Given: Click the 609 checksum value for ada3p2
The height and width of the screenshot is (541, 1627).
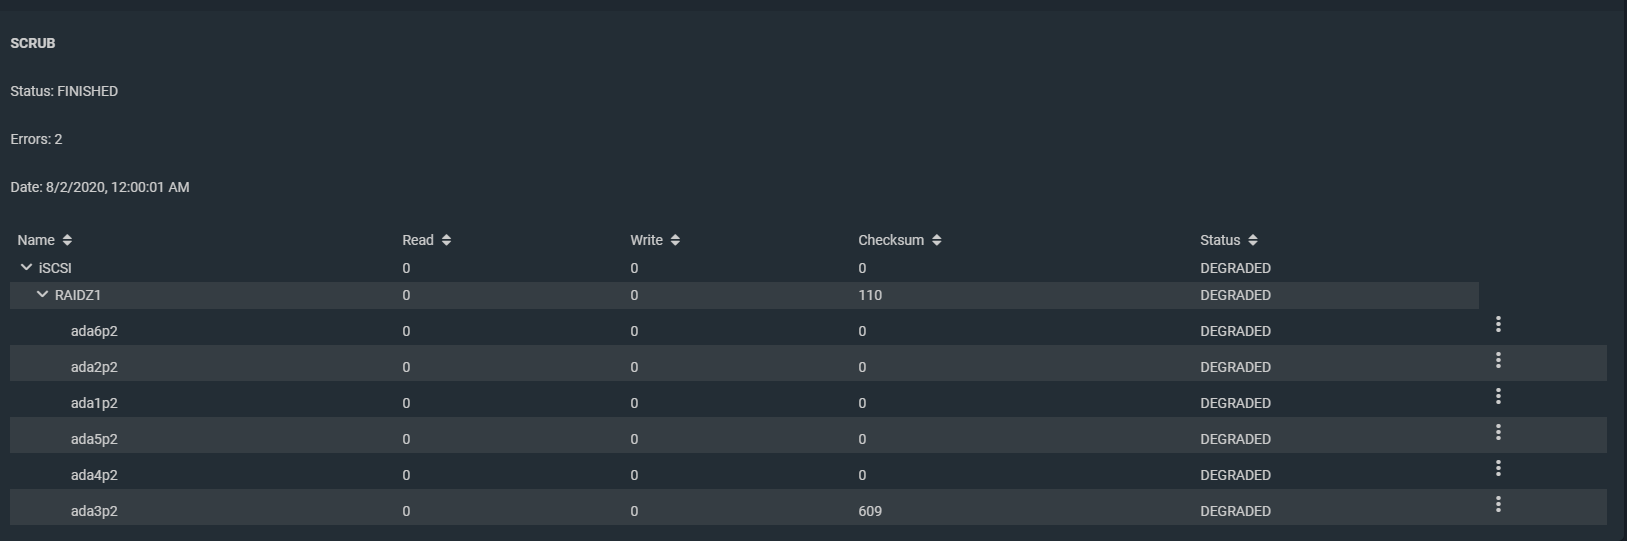Looking at the screenshot, I should tap(870, 511).
